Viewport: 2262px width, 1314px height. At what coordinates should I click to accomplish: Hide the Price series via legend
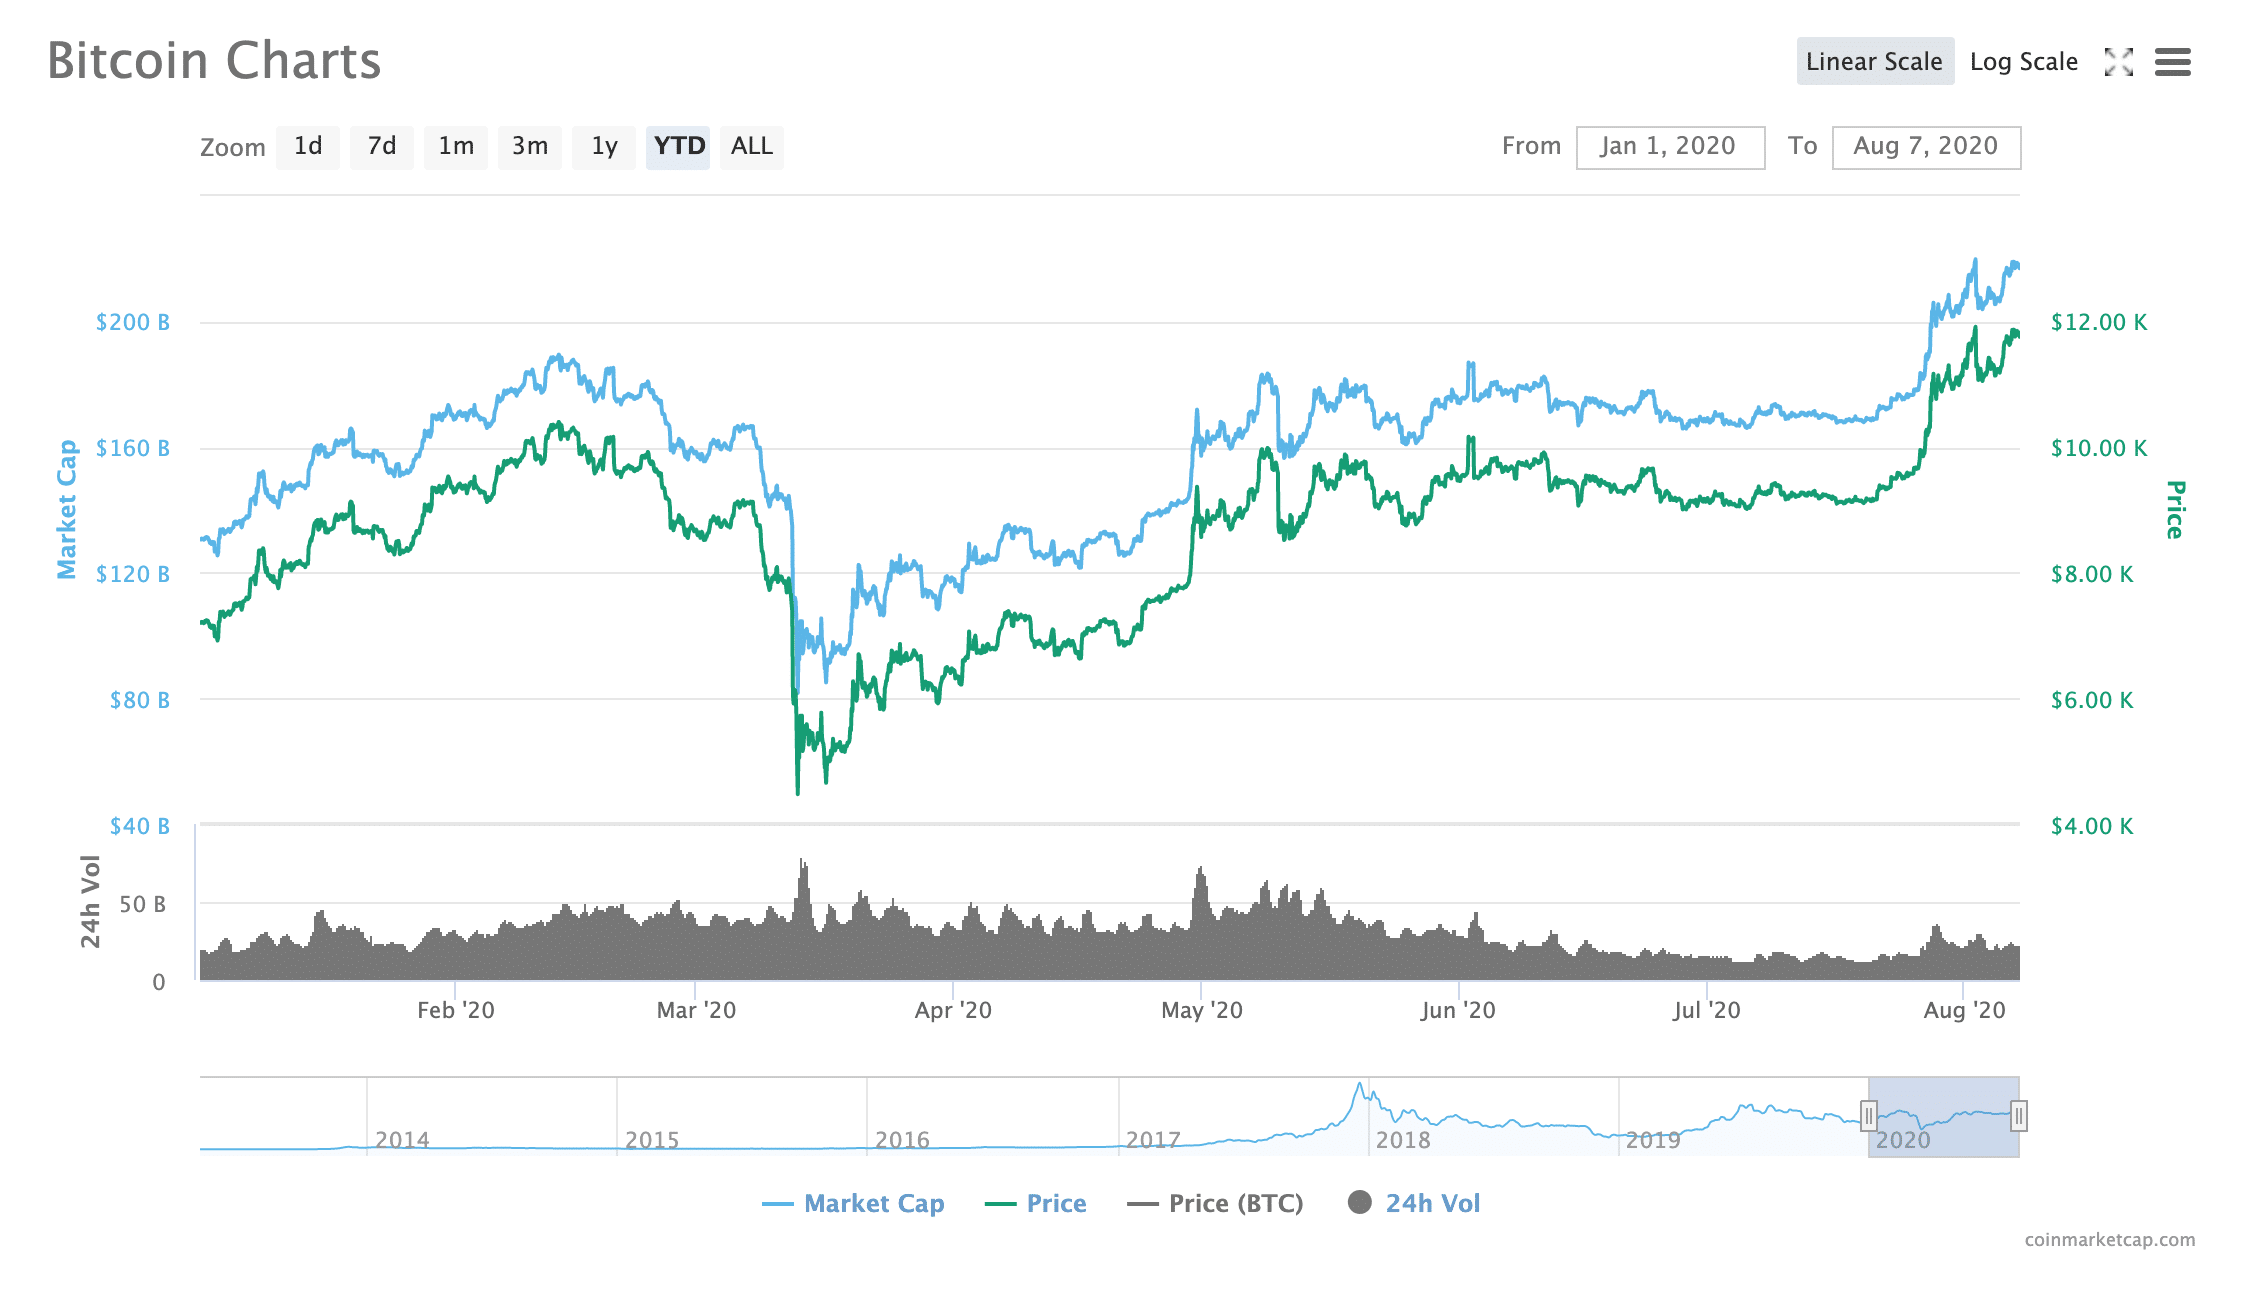coord(1036,1203)
